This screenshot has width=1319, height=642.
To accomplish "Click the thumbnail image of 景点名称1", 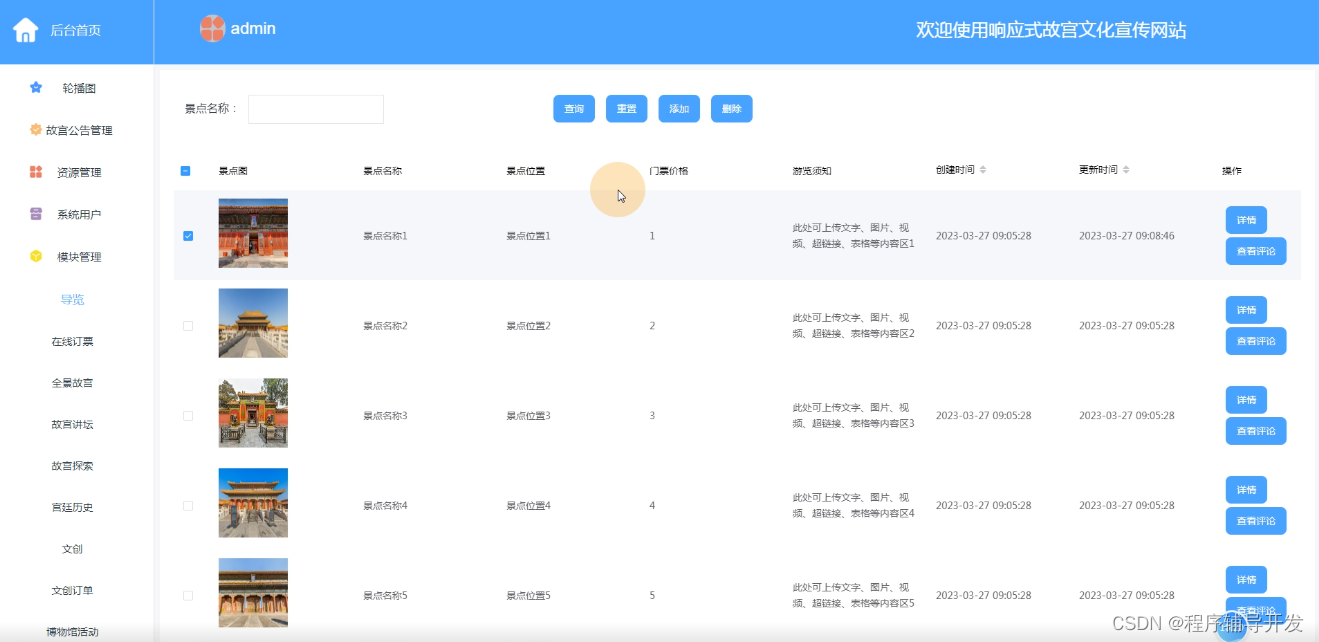I will 253,233.
